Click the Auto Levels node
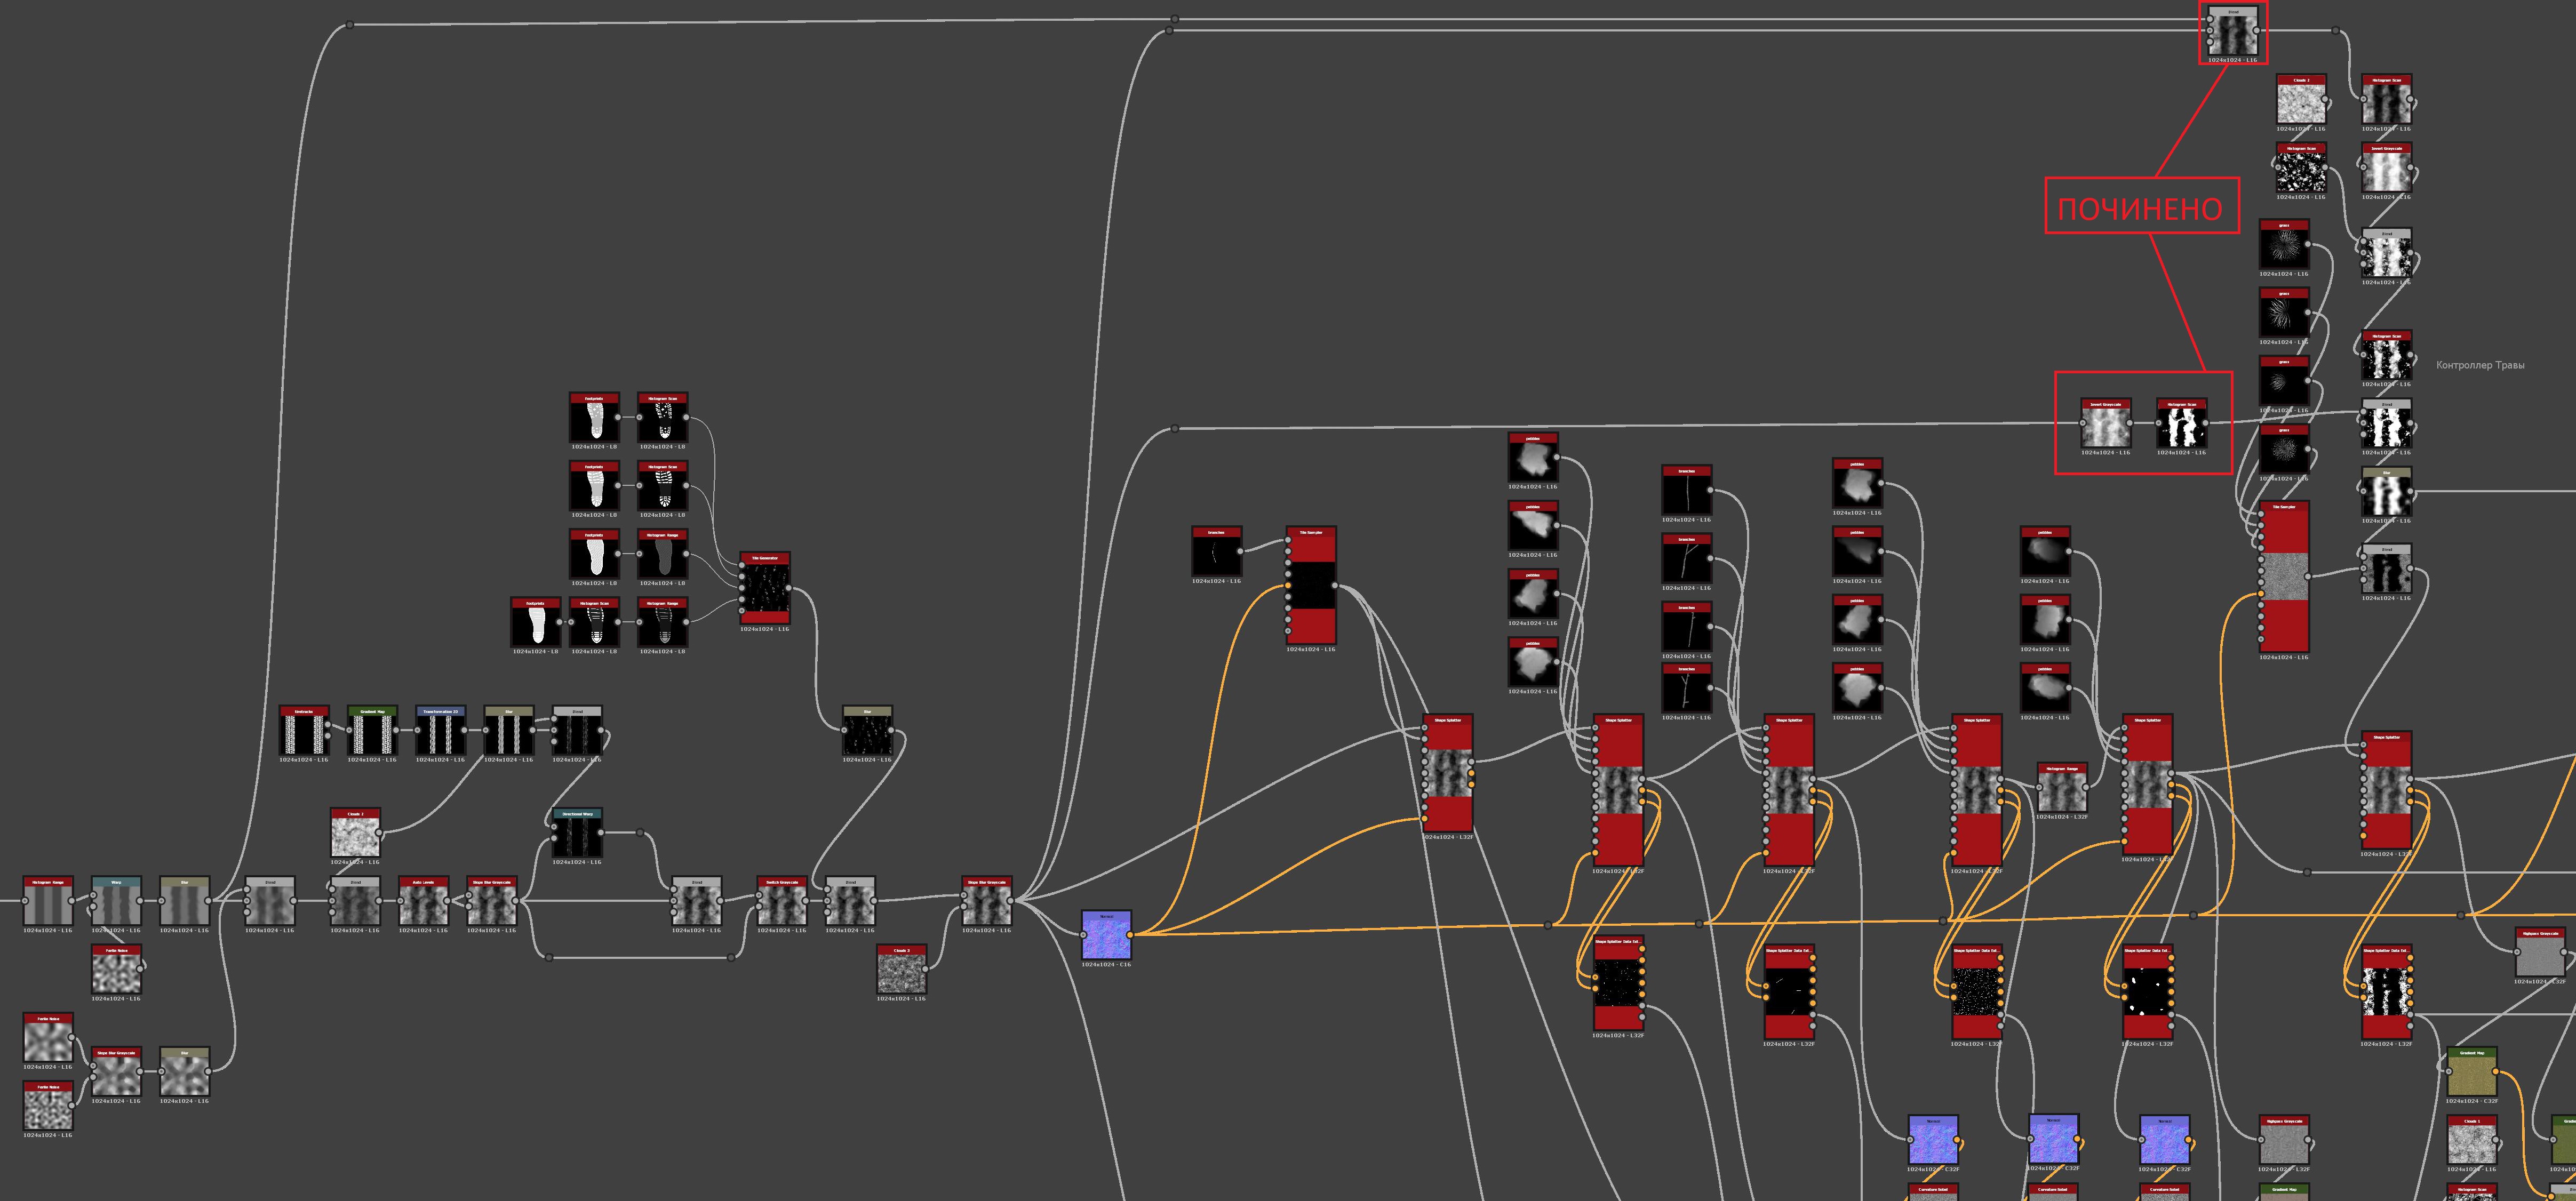Screen dimensions: 2576x1201 pyautogui.click(x=423, y=902)
